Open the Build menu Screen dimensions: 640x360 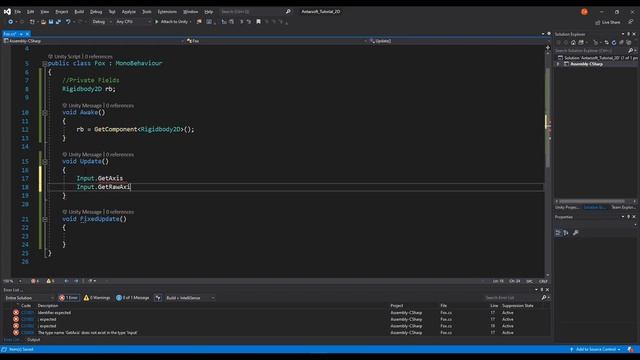[79, 12]
